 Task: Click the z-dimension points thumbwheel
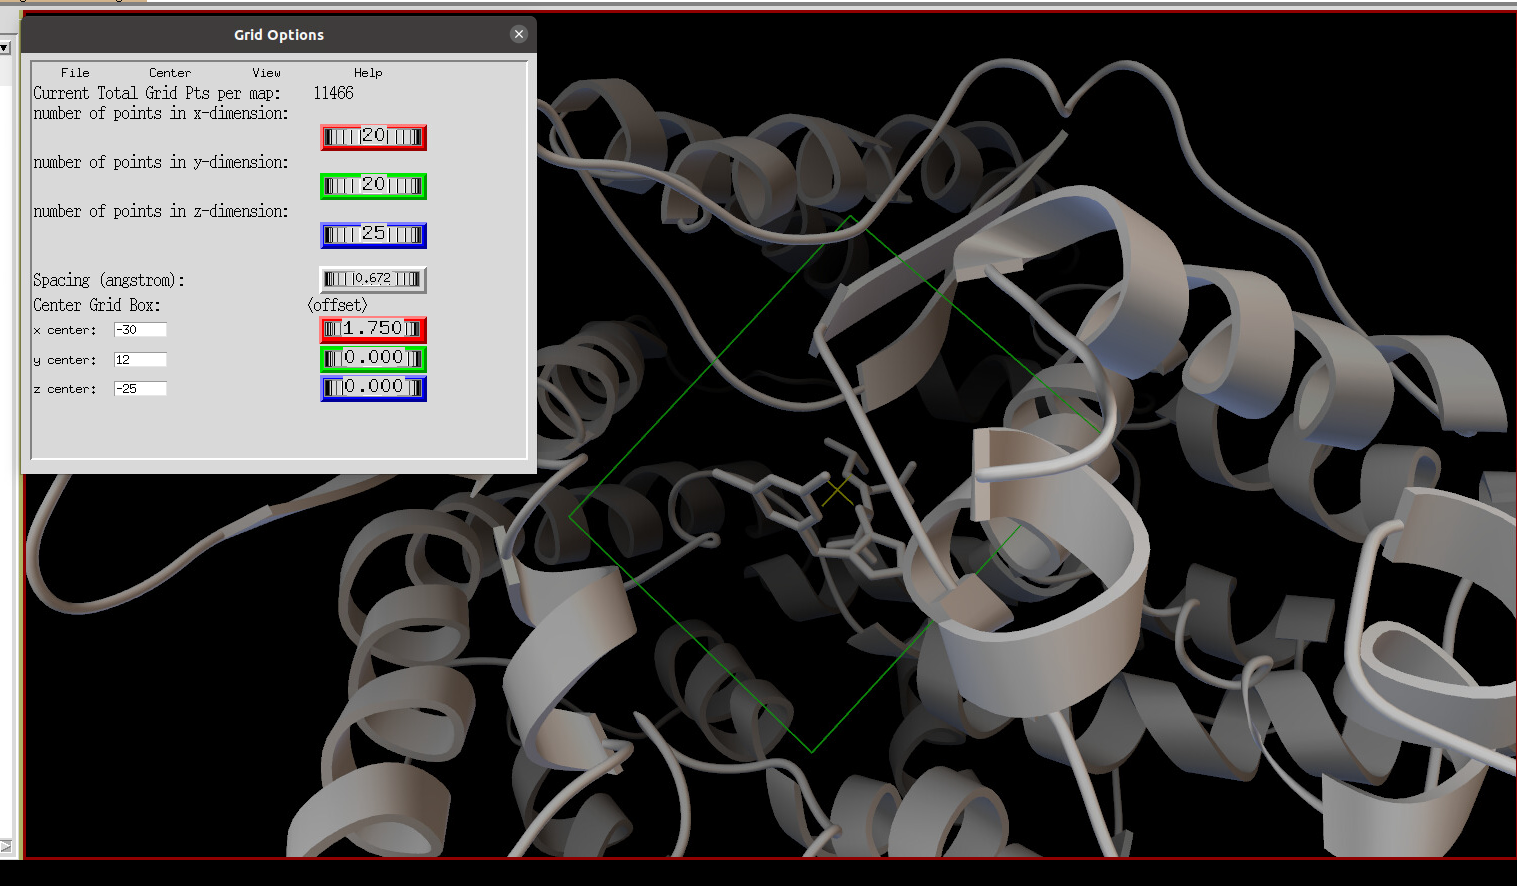click(373, 235)
